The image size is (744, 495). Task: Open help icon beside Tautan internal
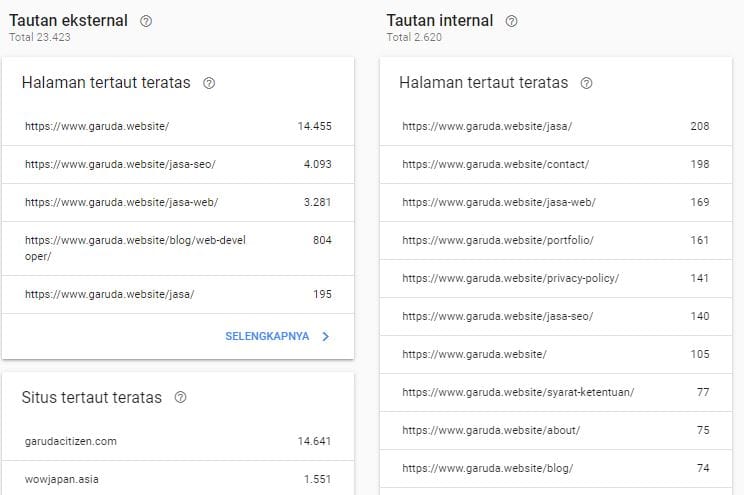tap(512, 21)
